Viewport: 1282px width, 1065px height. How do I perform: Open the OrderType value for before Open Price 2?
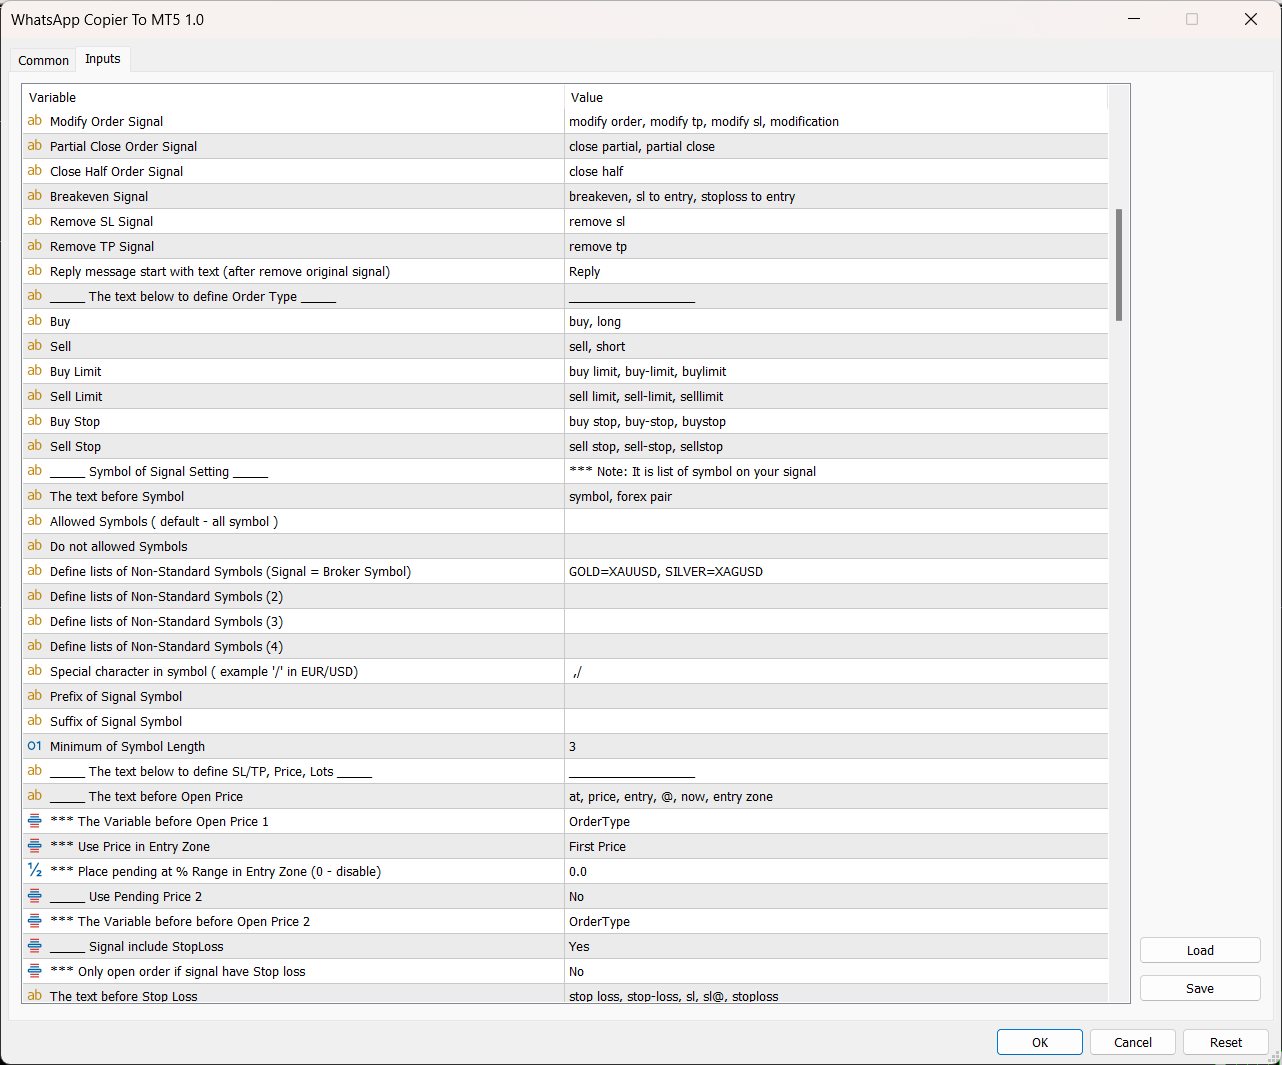pos(836,921)
